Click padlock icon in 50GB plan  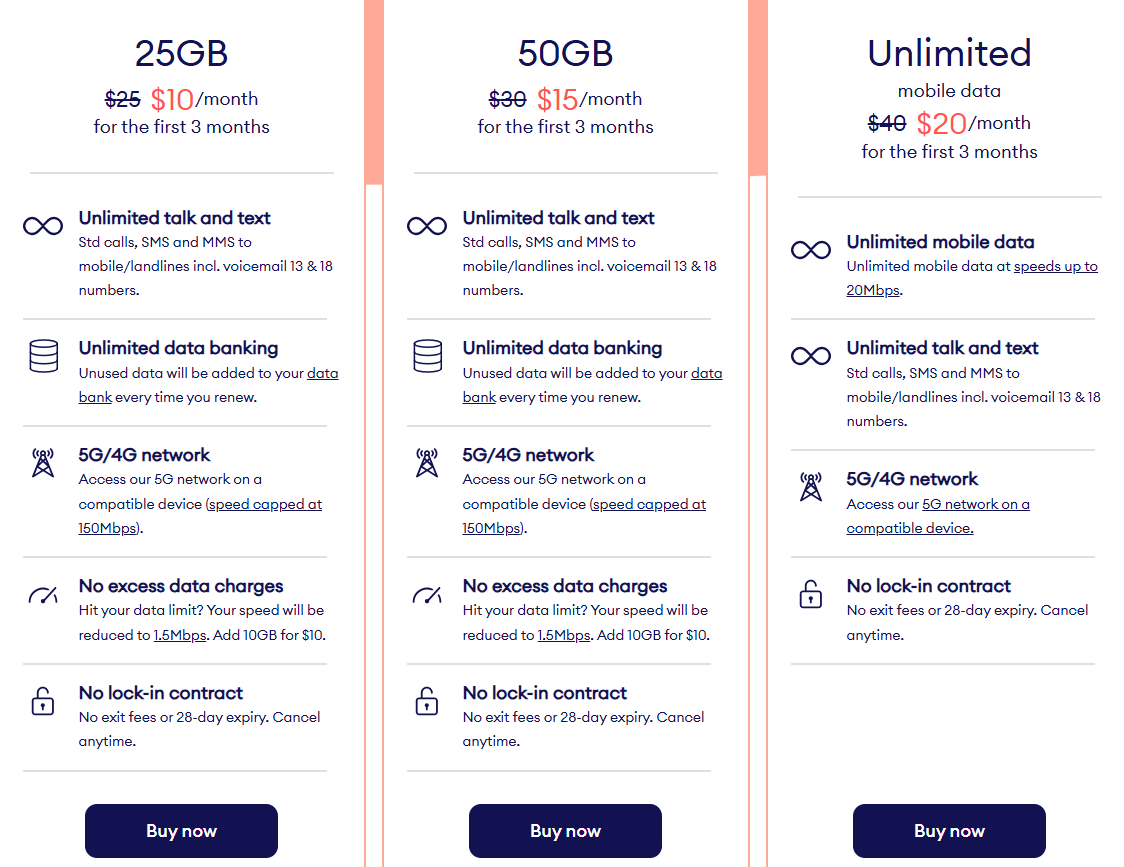click(x=427, y=701)
